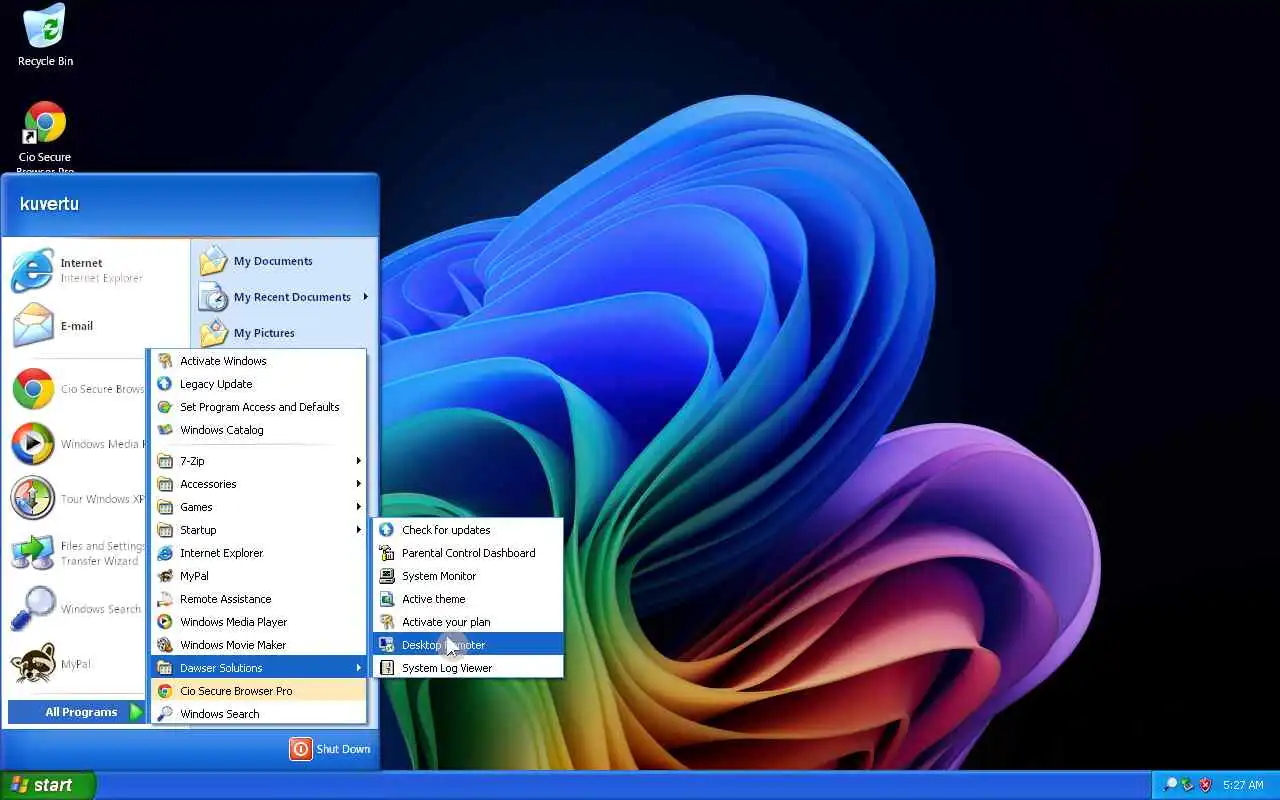
Task: Click the Windows Movie Maker icon
Action: [x=165, y=645]
